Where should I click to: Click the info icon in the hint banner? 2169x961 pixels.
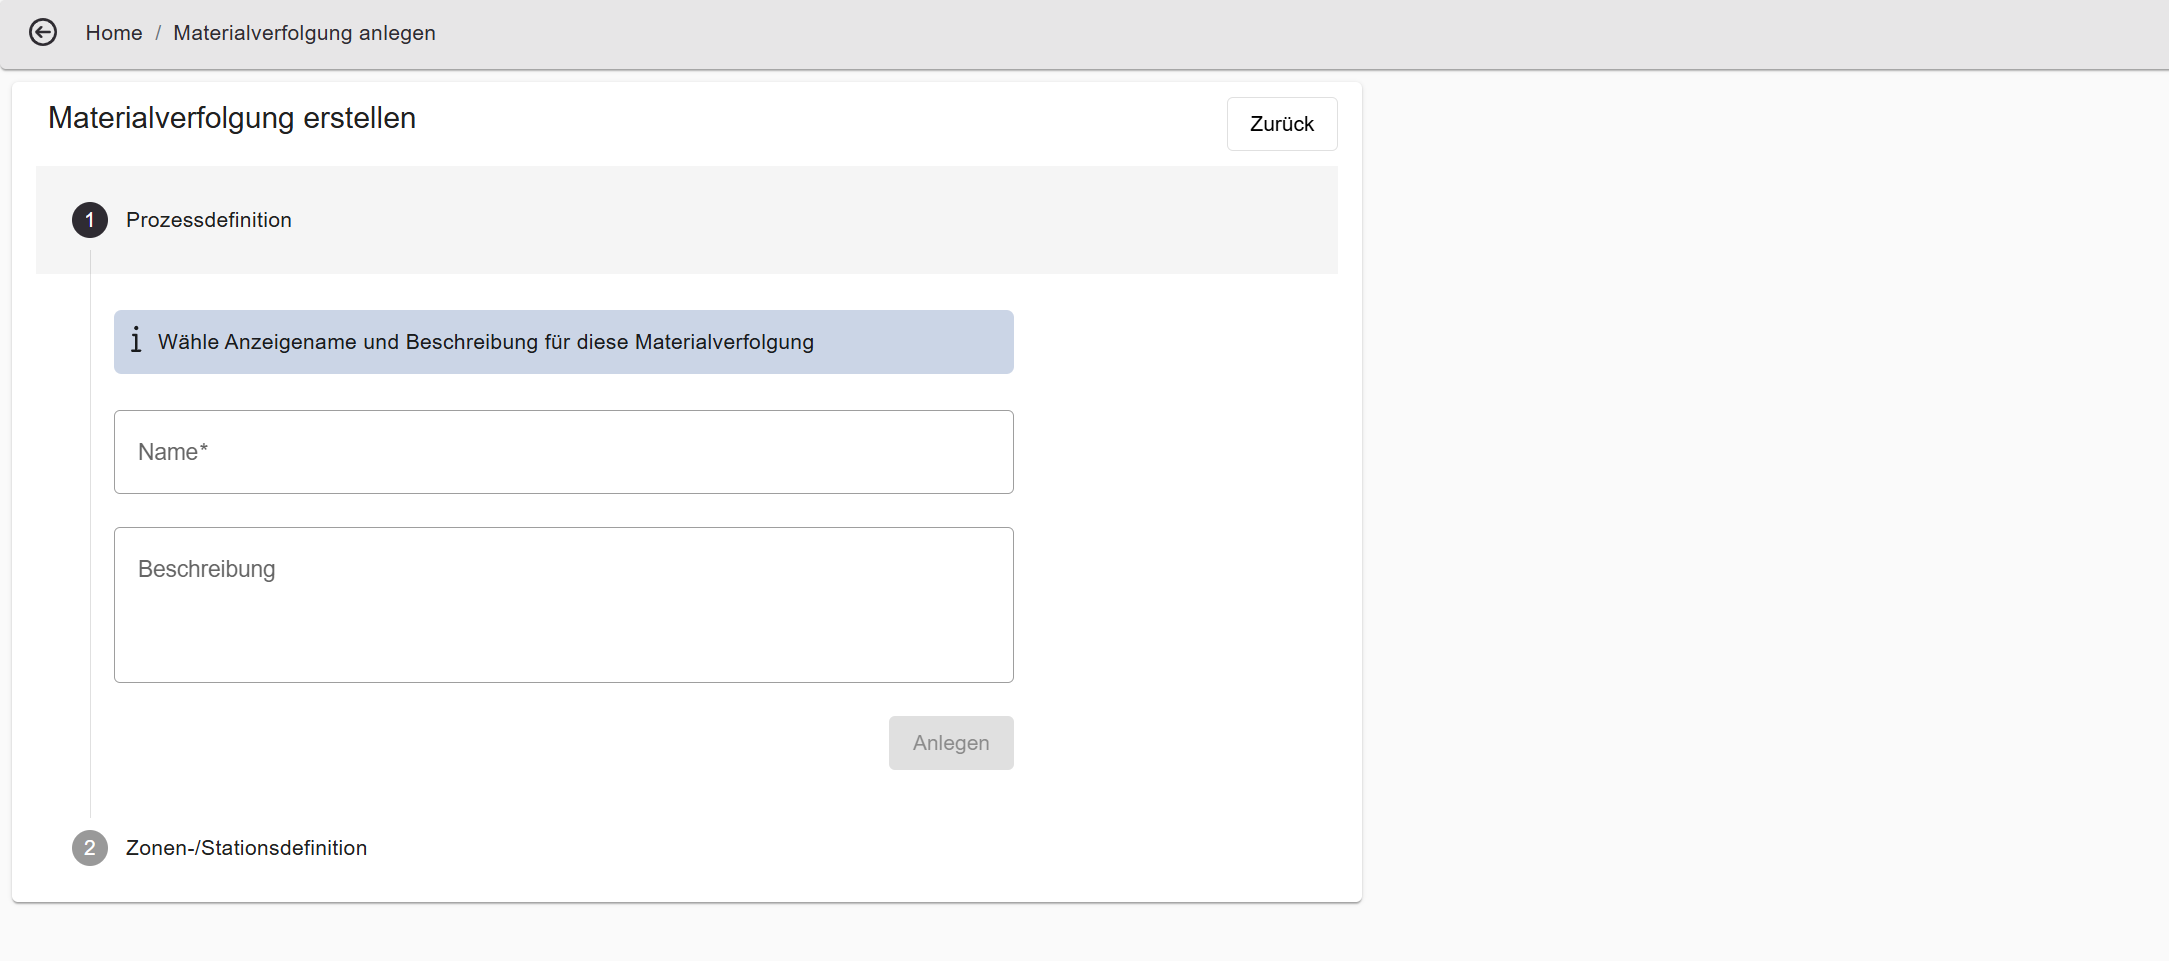136,341
